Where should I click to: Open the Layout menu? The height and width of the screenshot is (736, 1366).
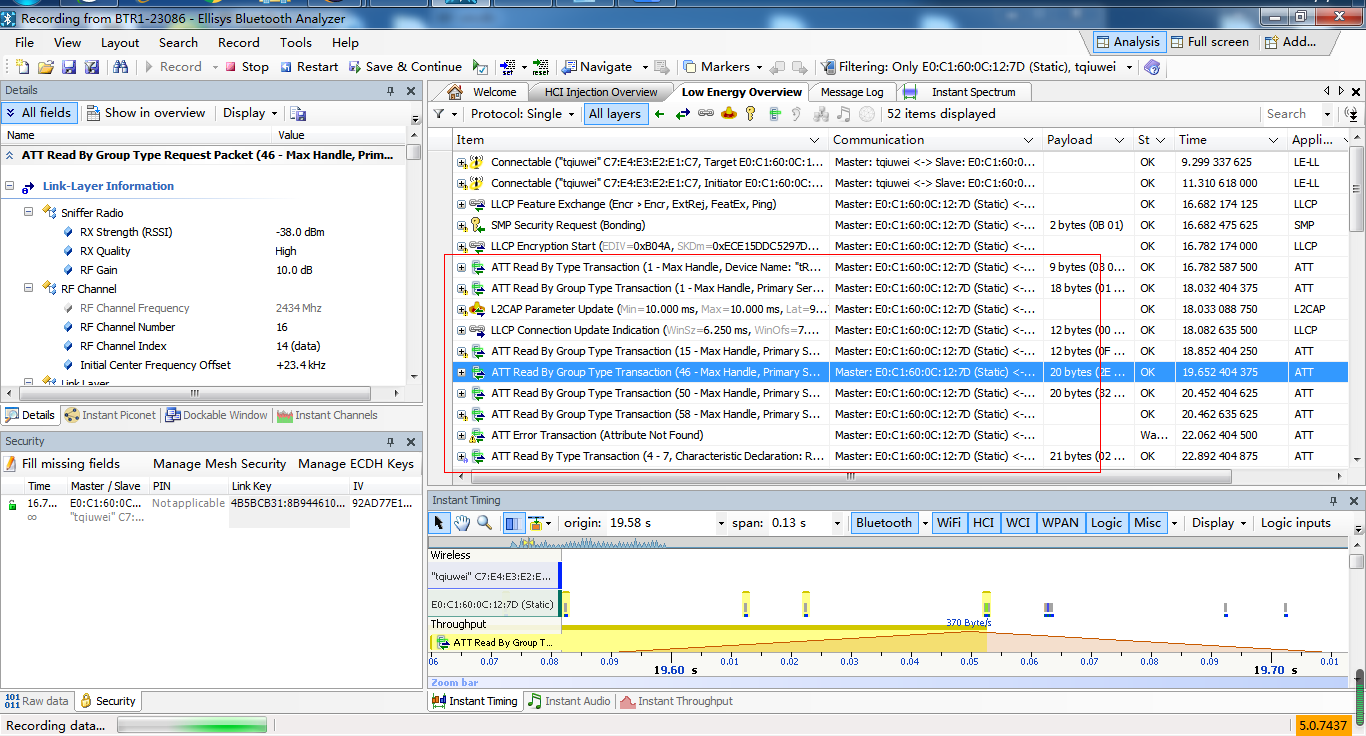click(x=120, y=43)
